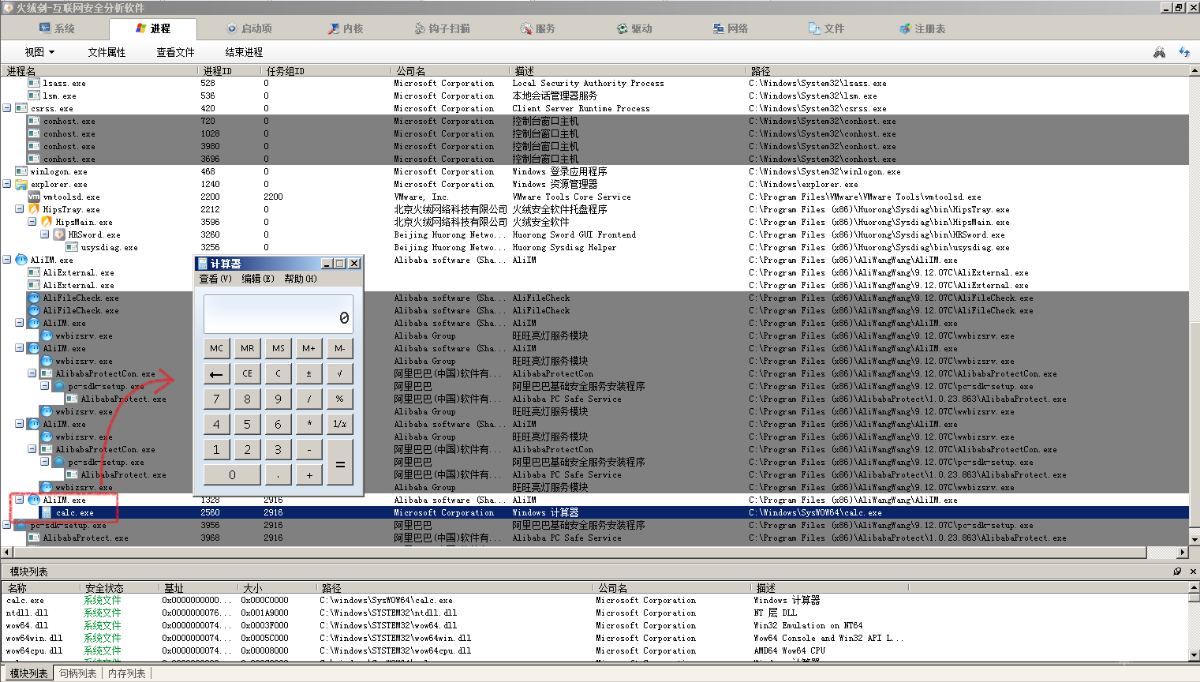The image size is (1200, 682).
Task: Click the vmtoolsd.exe VMware icon
Action: (33, 197)
